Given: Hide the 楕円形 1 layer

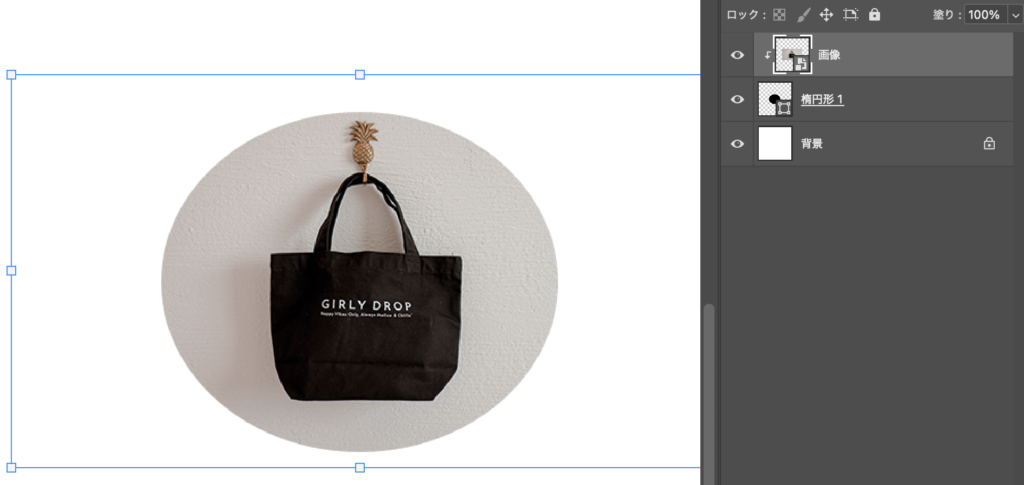Looking at the screenshot, I should (x=737, y=99).
